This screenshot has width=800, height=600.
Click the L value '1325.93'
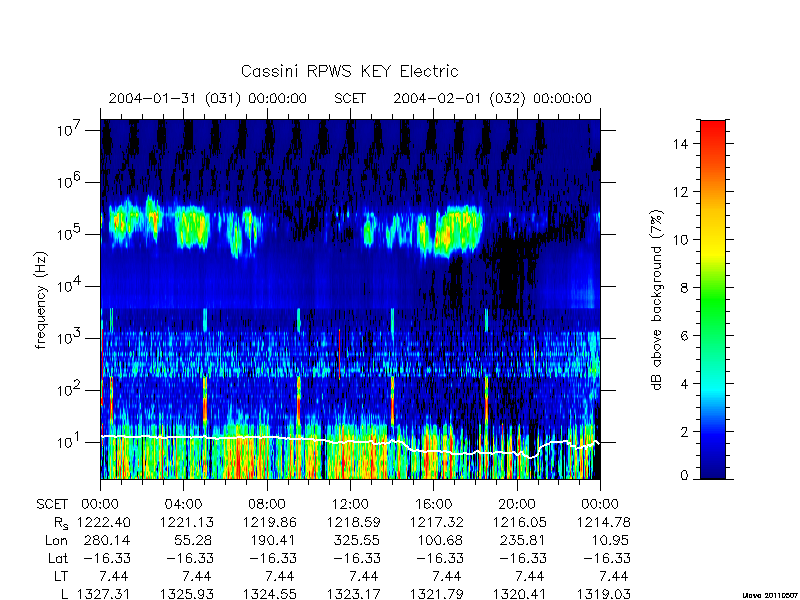coord(187,594)
